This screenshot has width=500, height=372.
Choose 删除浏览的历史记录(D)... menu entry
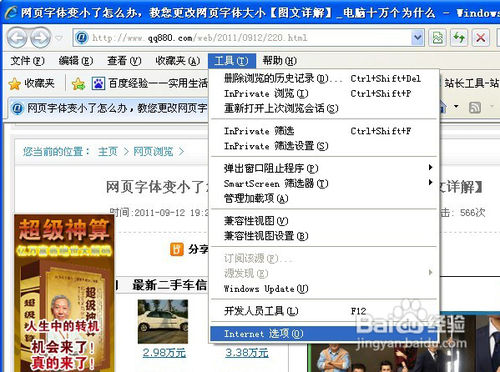323,79
